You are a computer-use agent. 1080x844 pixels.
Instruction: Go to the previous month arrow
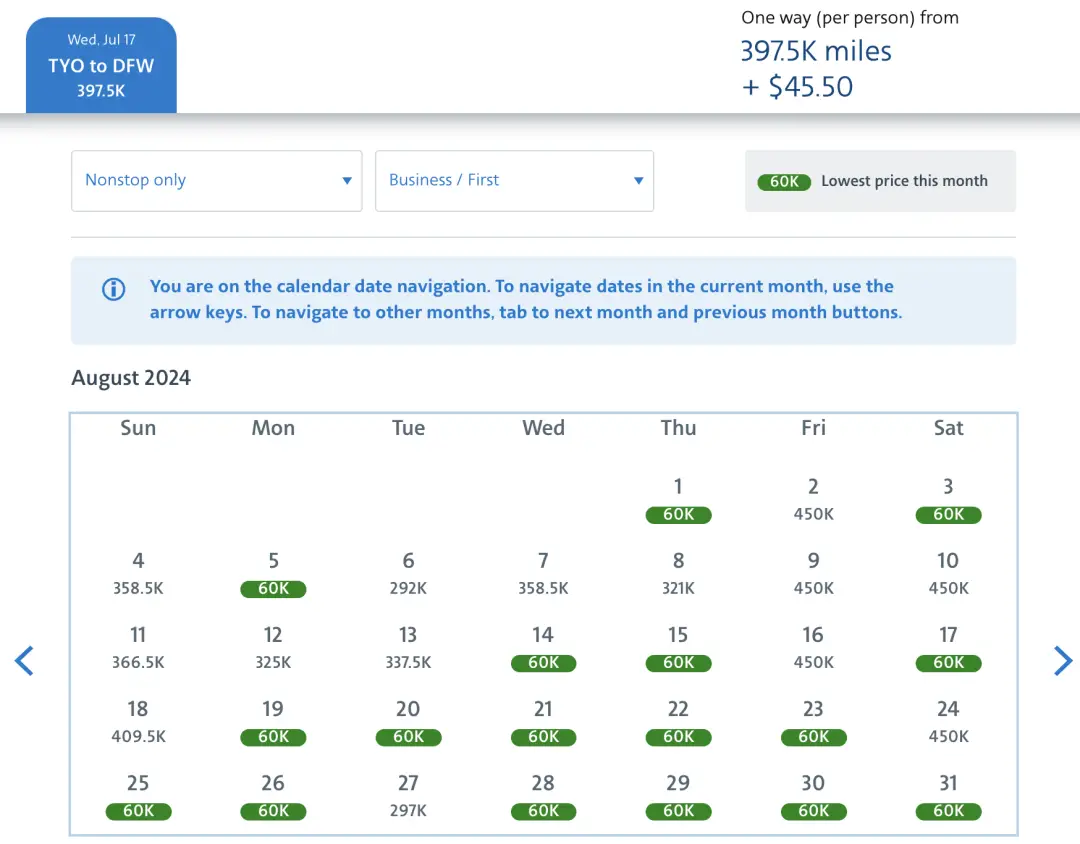point(25,660)
